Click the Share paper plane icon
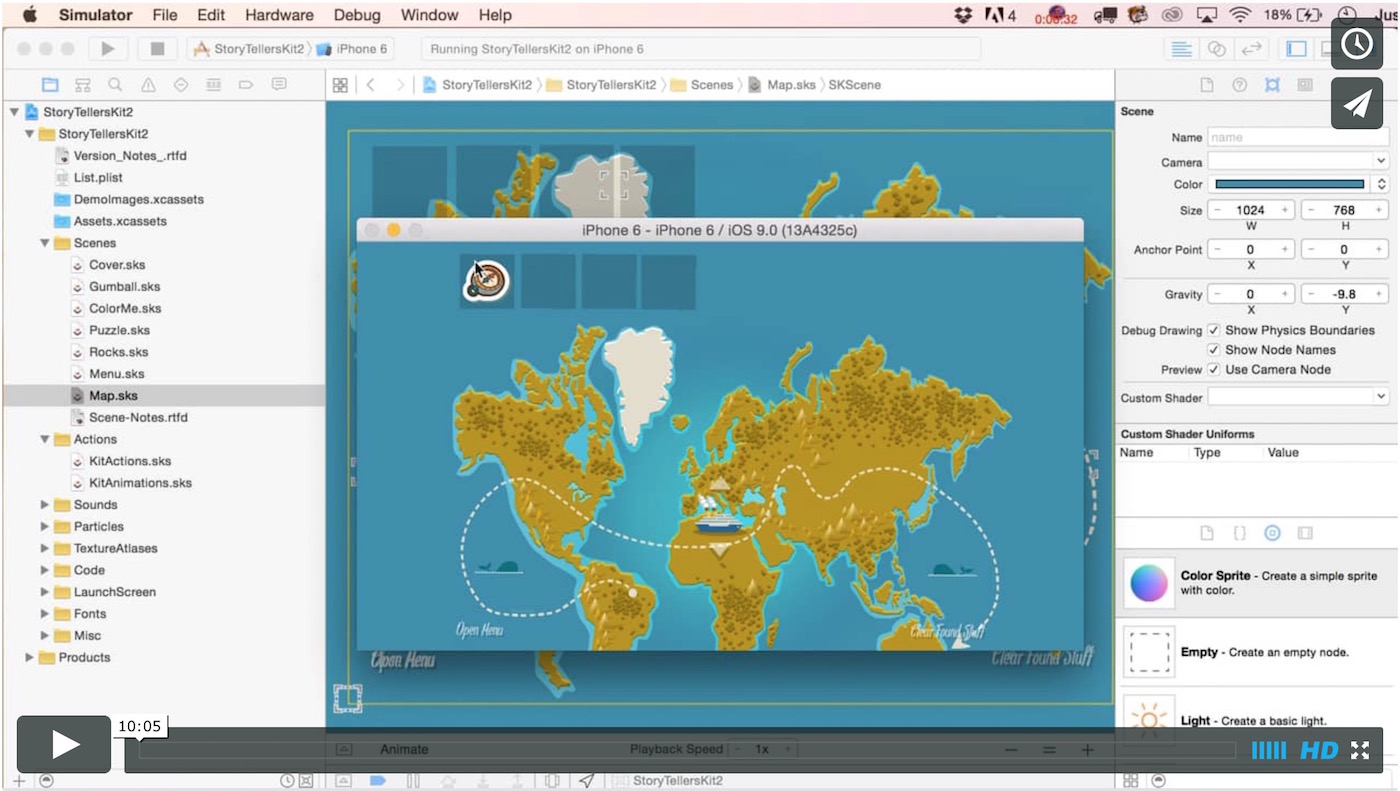Viewport: 1400px width, 791px height. tap(1357, 104)
